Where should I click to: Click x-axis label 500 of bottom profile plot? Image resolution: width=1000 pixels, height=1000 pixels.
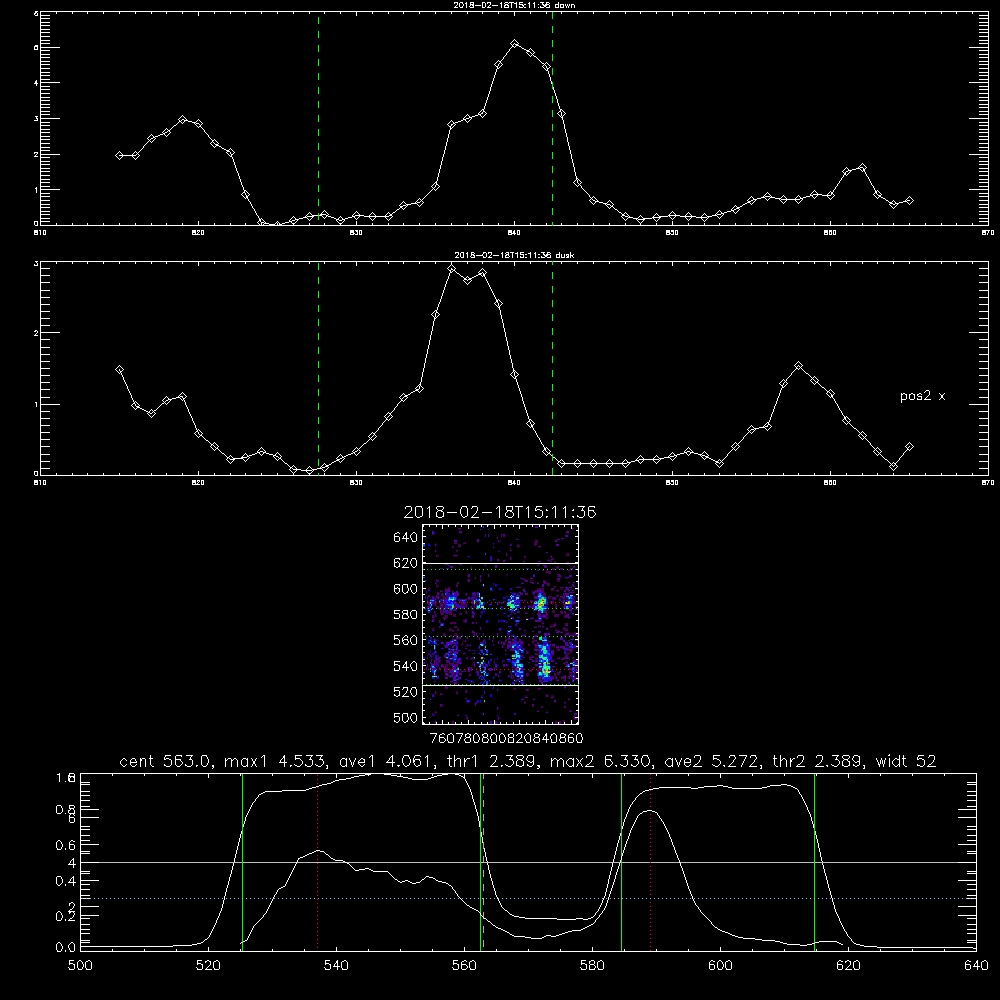point(80,966)
